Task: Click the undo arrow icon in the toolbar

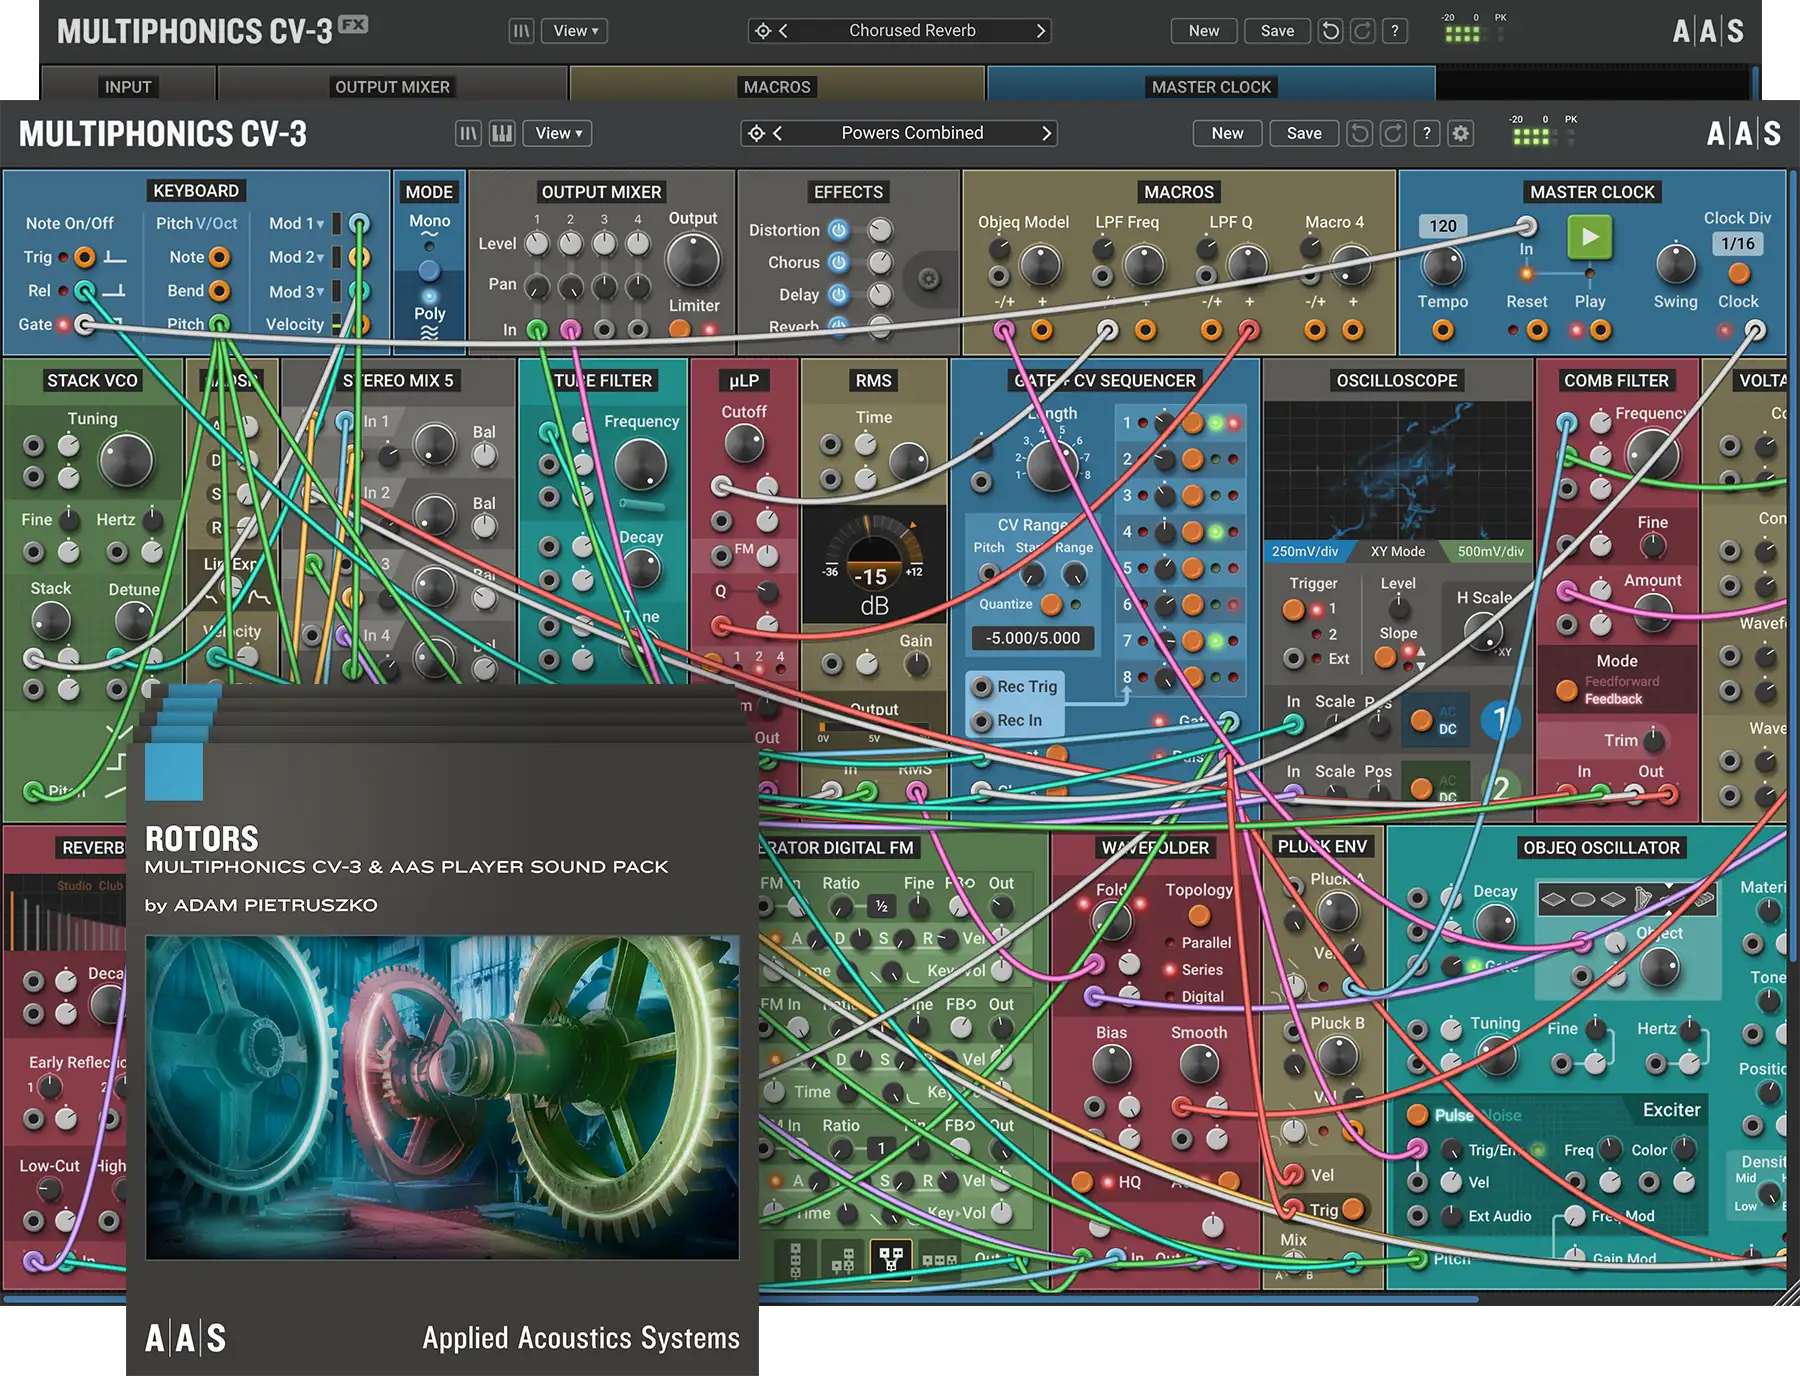Action: point(1361,133)
